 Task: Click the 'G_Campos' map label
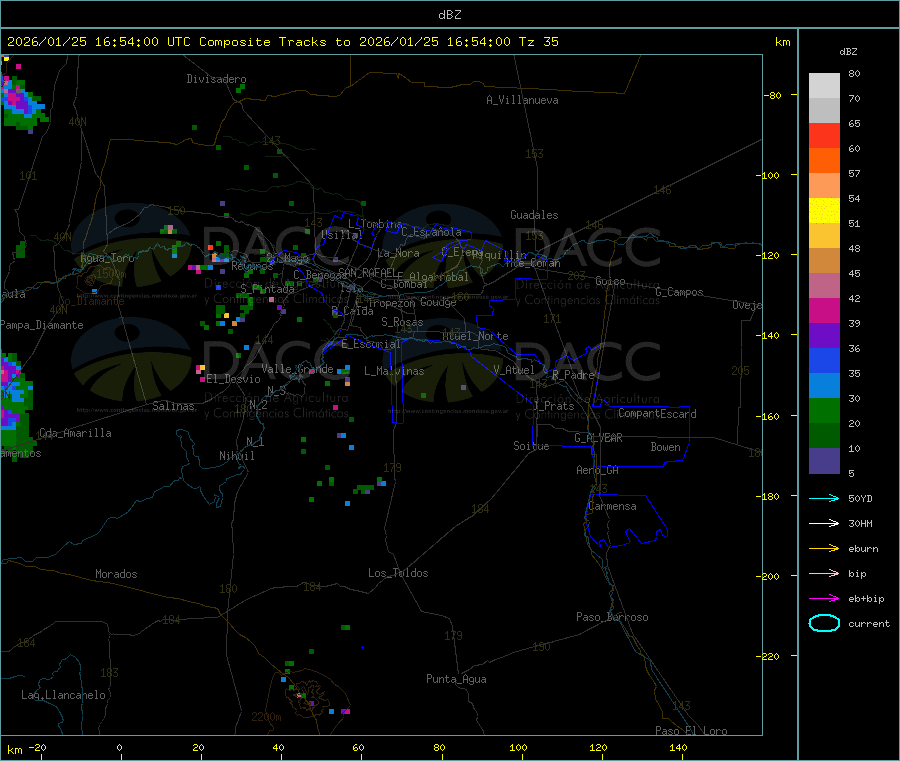[x=679, y=292]
